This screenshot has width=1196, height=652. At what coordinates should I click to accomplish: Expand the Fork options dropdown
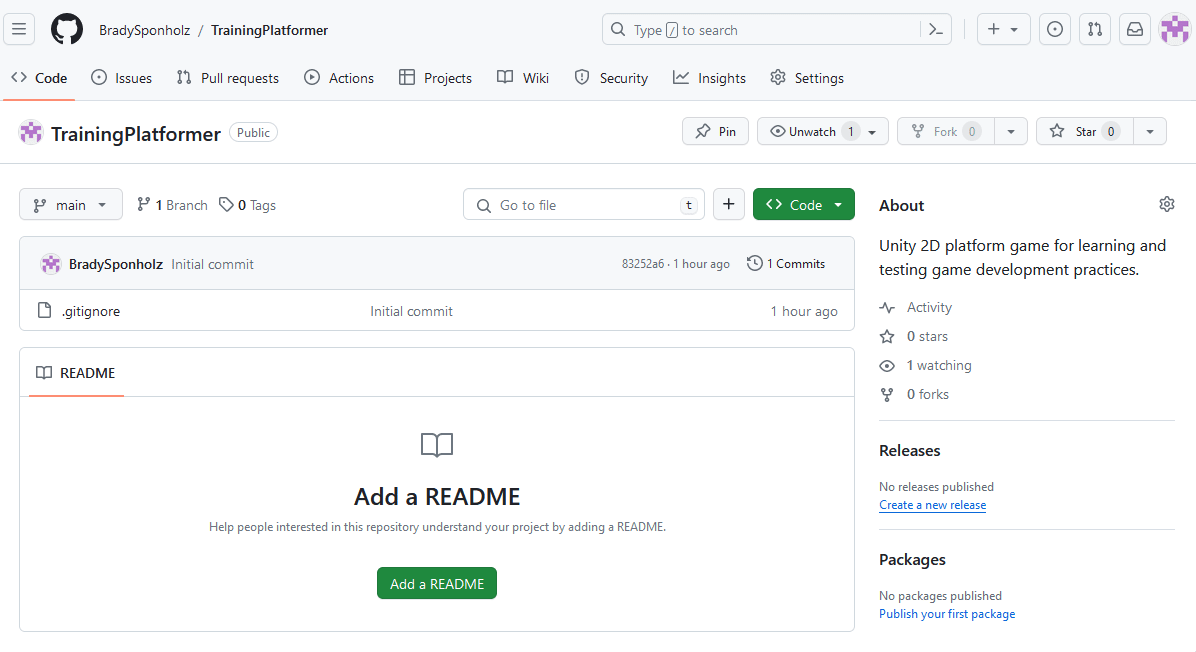tap(1011, 131)
